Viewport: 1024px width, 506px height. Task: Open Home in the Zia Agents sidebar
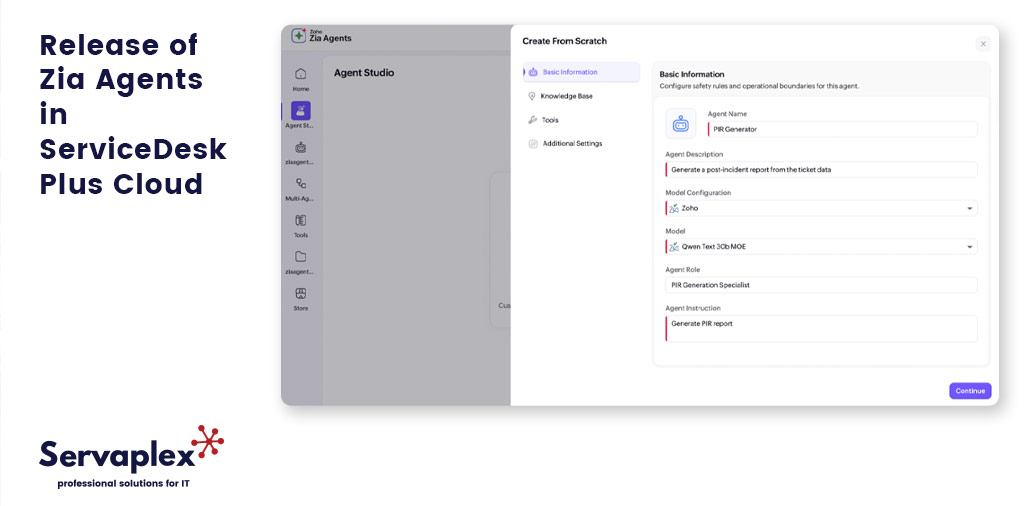coord(300,79)
